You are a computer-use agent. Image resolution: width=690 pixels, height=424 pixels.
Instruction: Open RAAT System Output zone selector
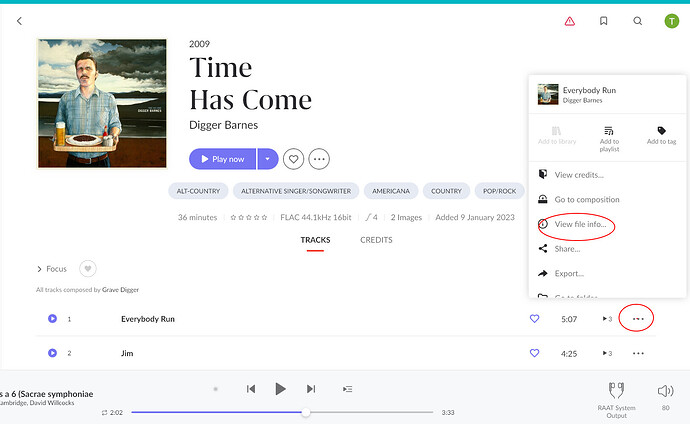pos(616,399)
